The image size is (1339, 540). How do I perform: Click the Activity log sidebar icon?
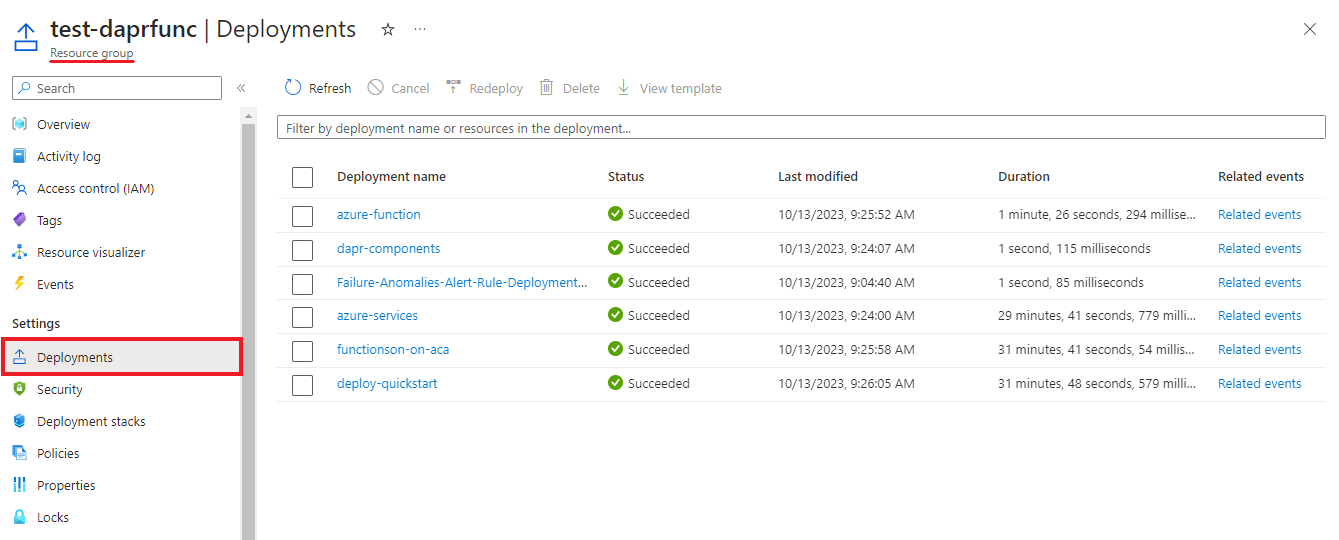pyautogui.click(x=19, y=156)
